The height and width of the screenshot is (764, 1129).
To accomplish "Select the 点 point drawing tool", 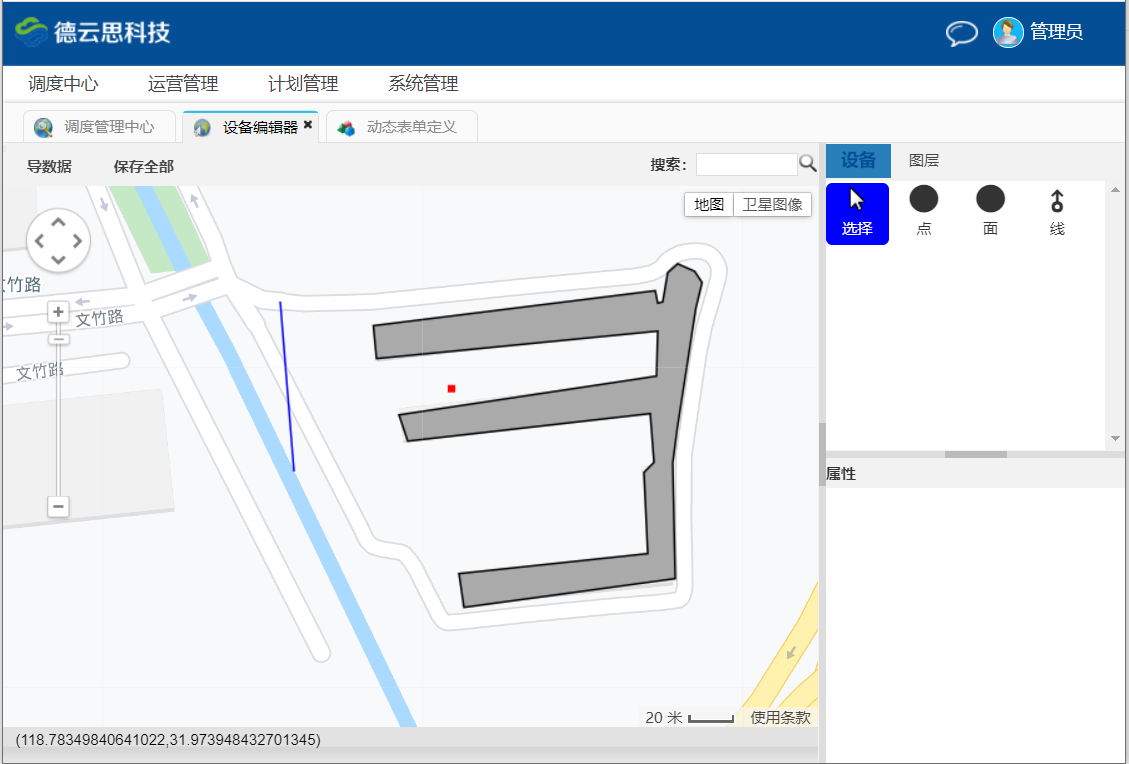I will pyautogui.click(x=923, y=211).
